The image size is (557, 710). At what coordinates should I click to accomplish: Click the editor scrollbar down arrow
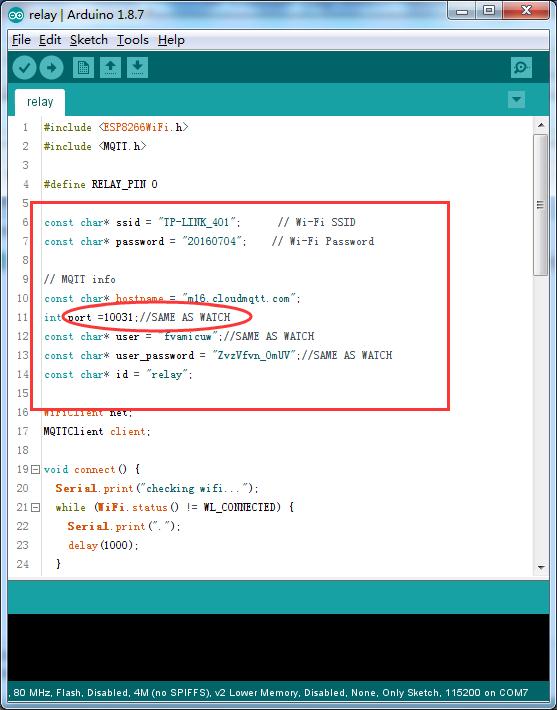pos(541,567)
